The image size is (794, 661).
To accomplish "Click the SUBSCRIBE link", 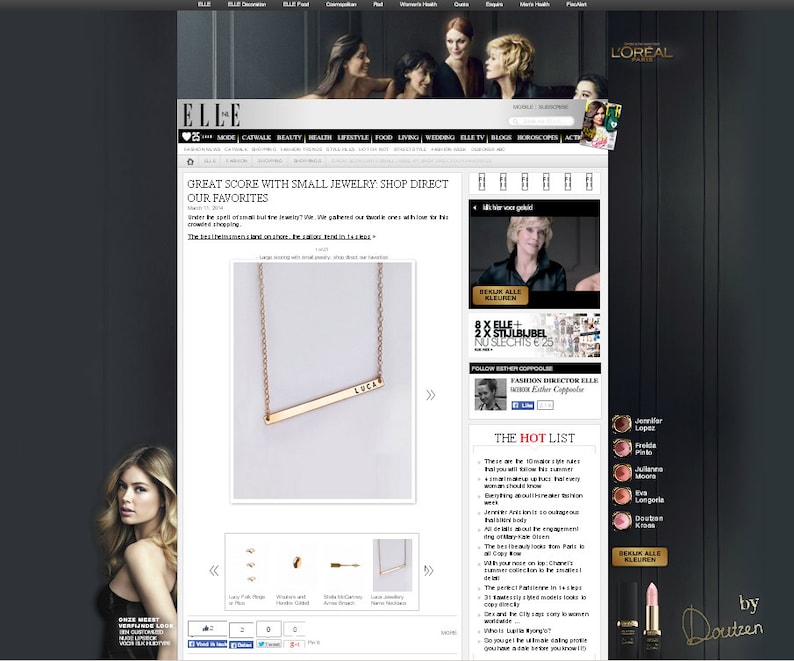I will (553, 107).
